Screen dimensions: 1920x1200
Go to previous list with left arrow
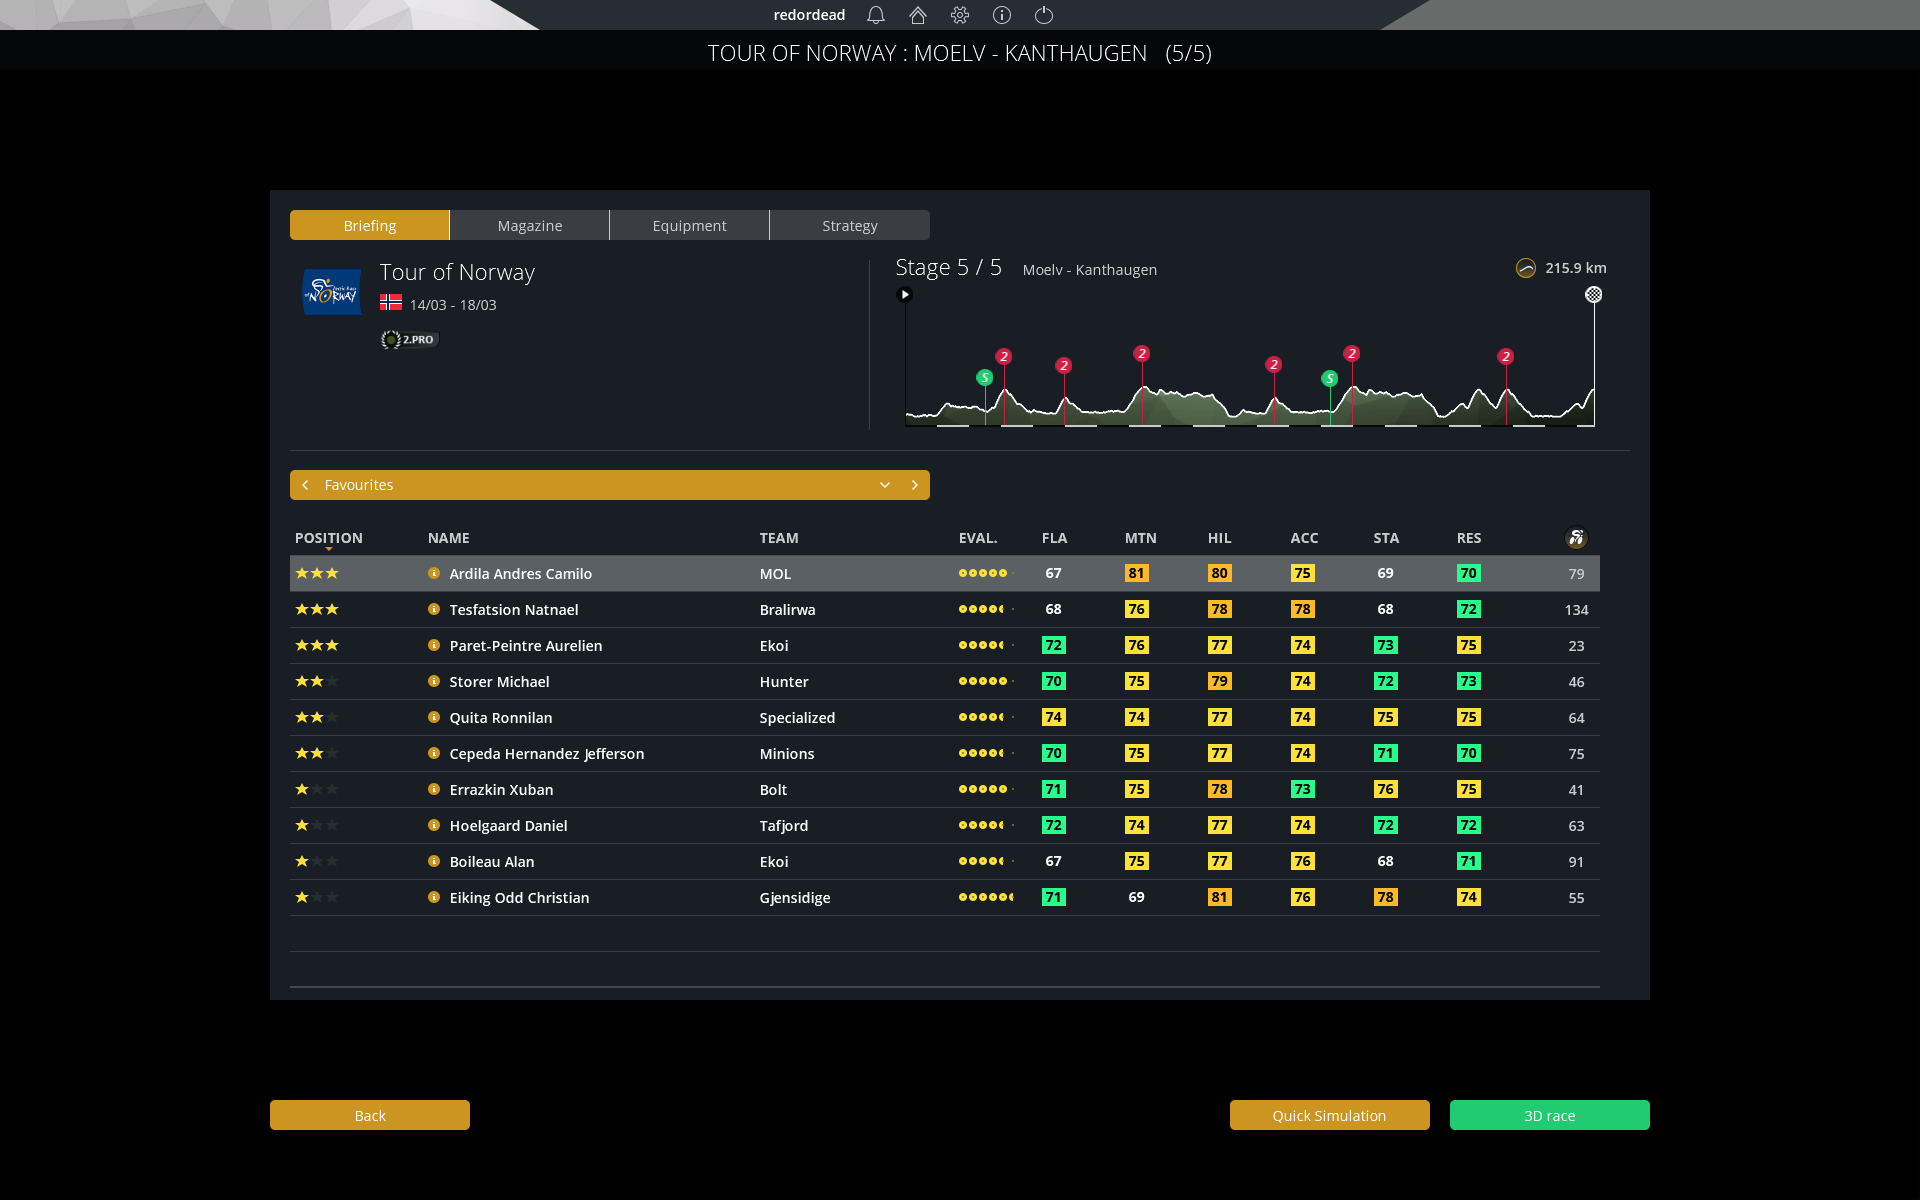tap(305, 485)
